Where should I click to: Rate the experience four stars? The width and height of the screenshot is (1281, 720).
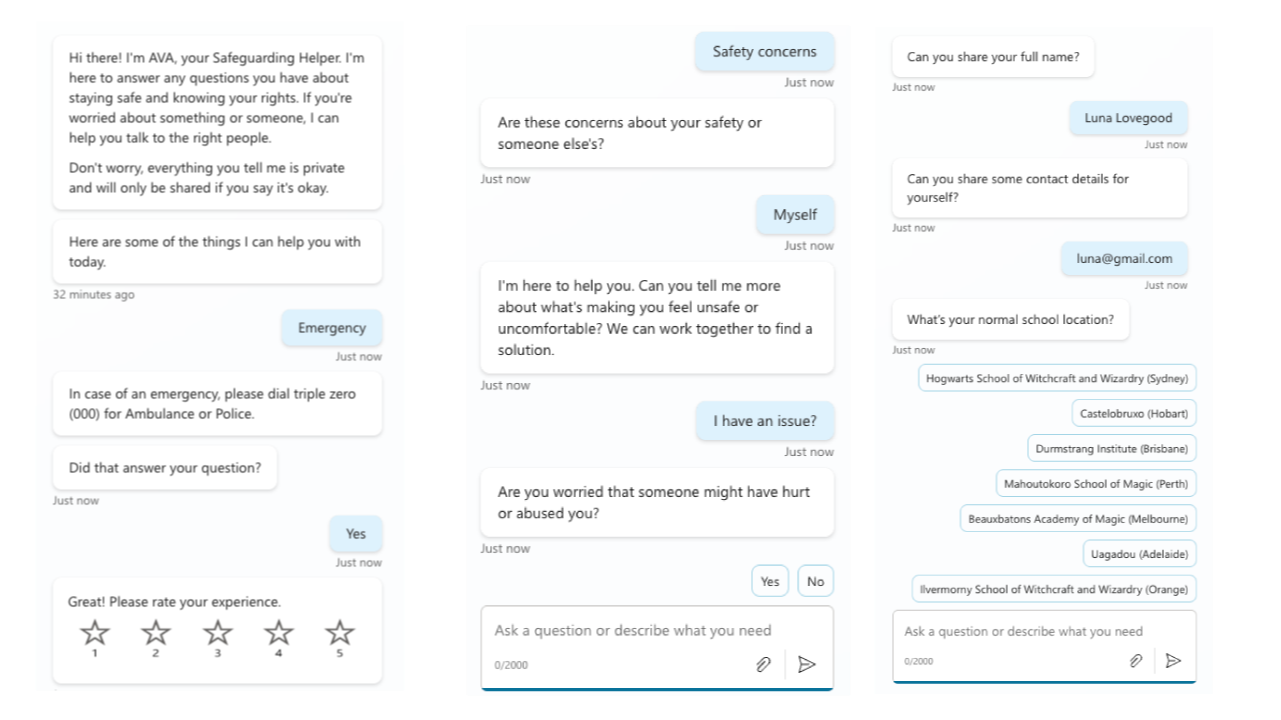point(279,633)
